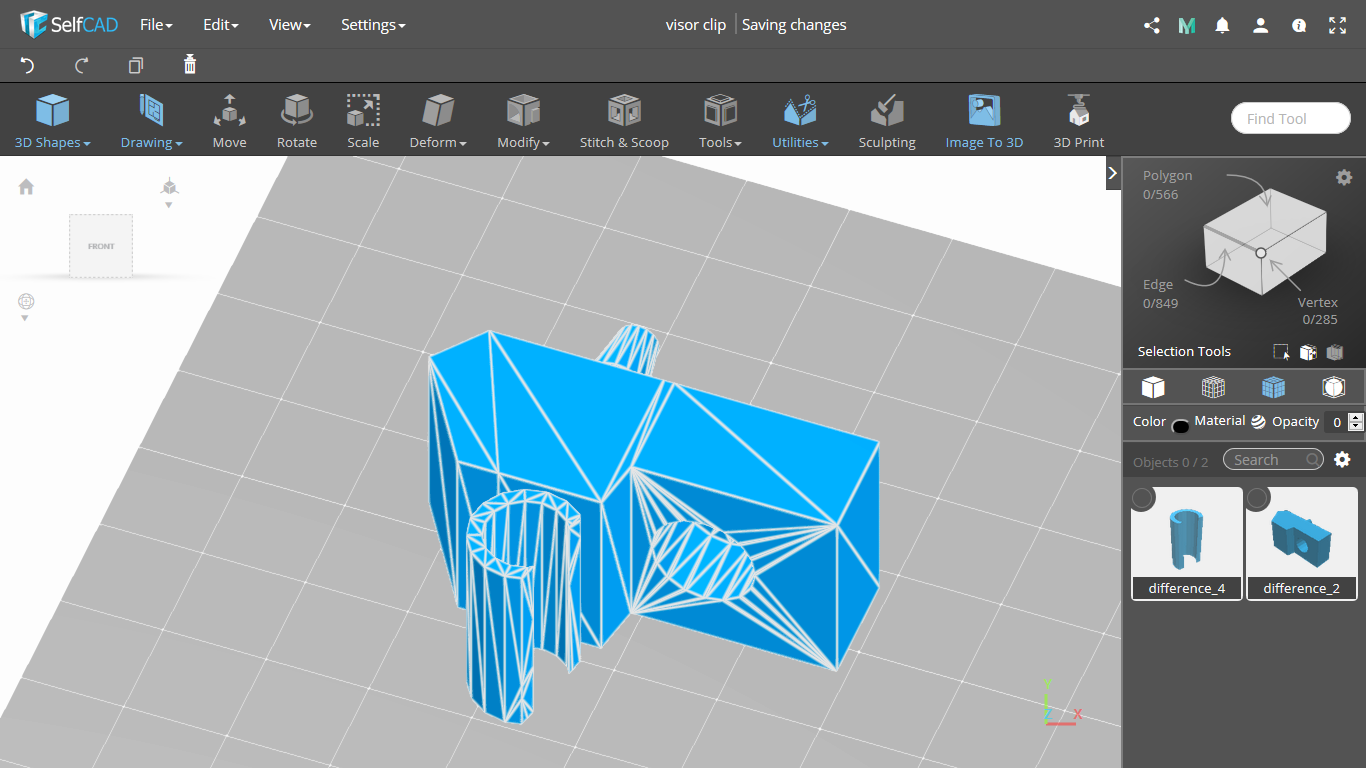Open the Drawing dropdown
Viewport: 1366px width, 768px height.
pos(152,121)
